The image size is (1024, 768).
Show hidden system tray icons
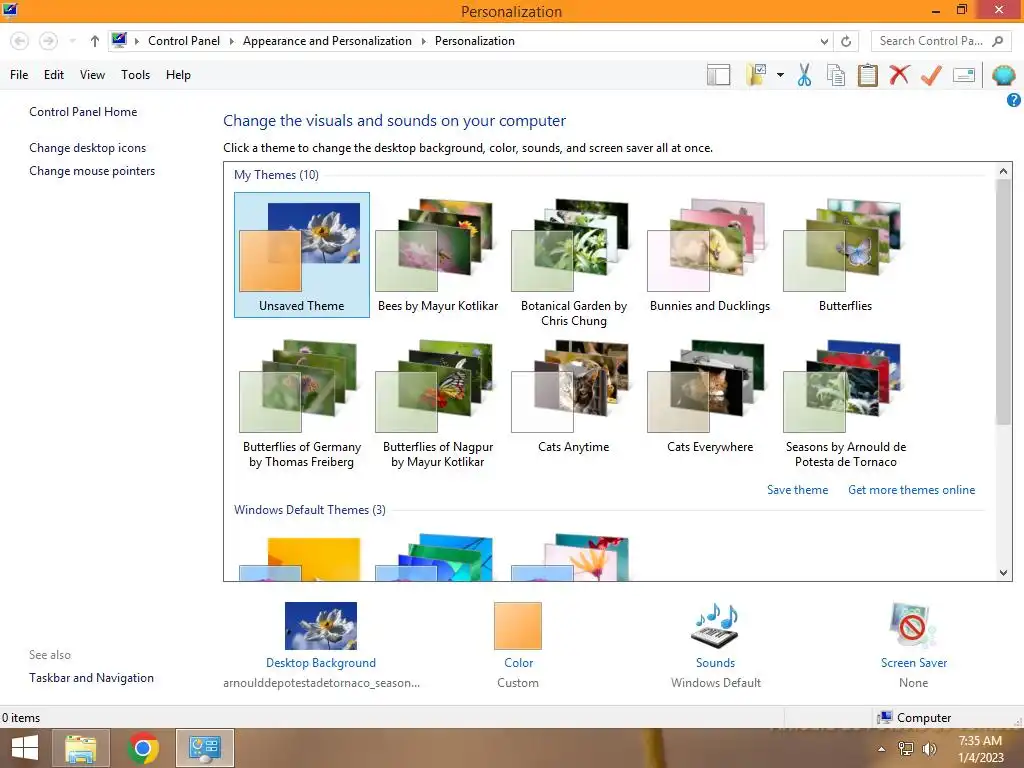881,749
